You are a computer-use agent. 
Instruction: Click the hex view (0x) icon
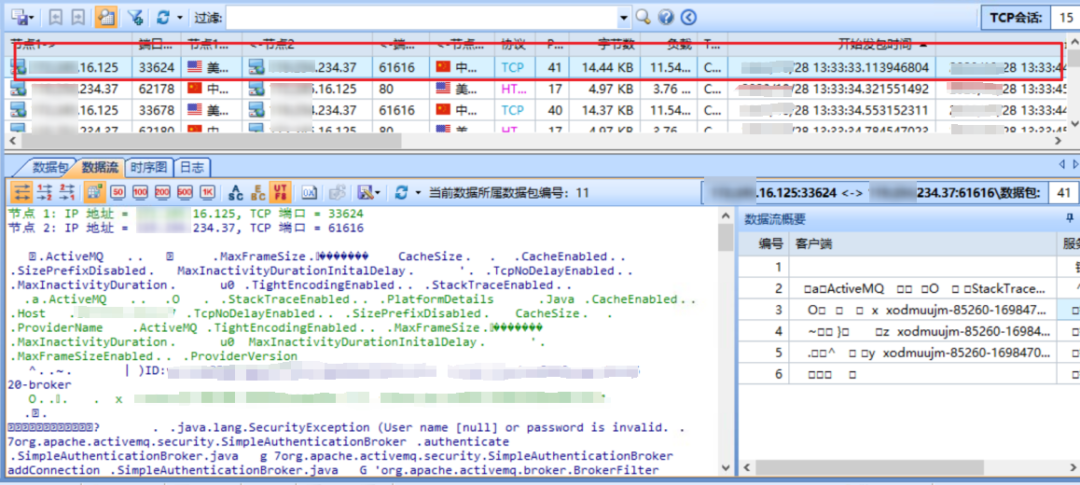310,192
